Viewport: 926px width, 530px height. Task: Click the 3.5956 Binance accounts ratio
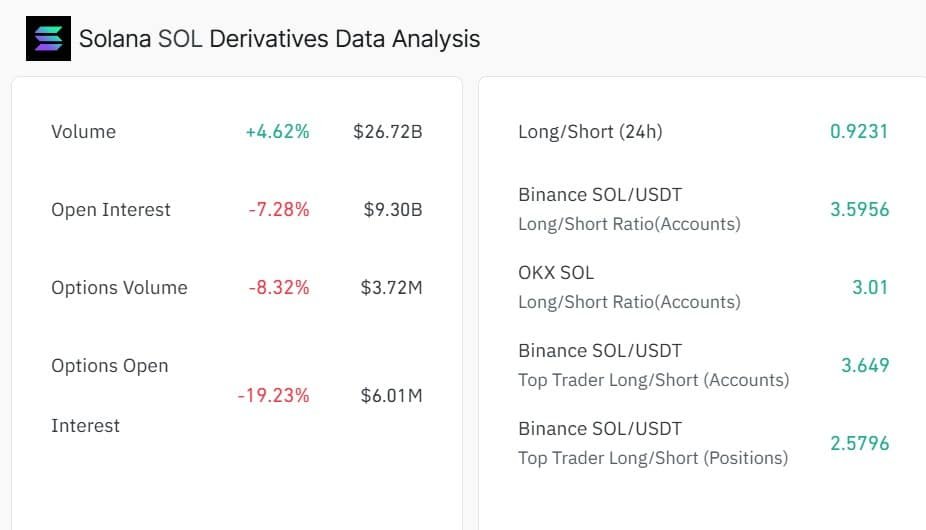pos(859,210)
